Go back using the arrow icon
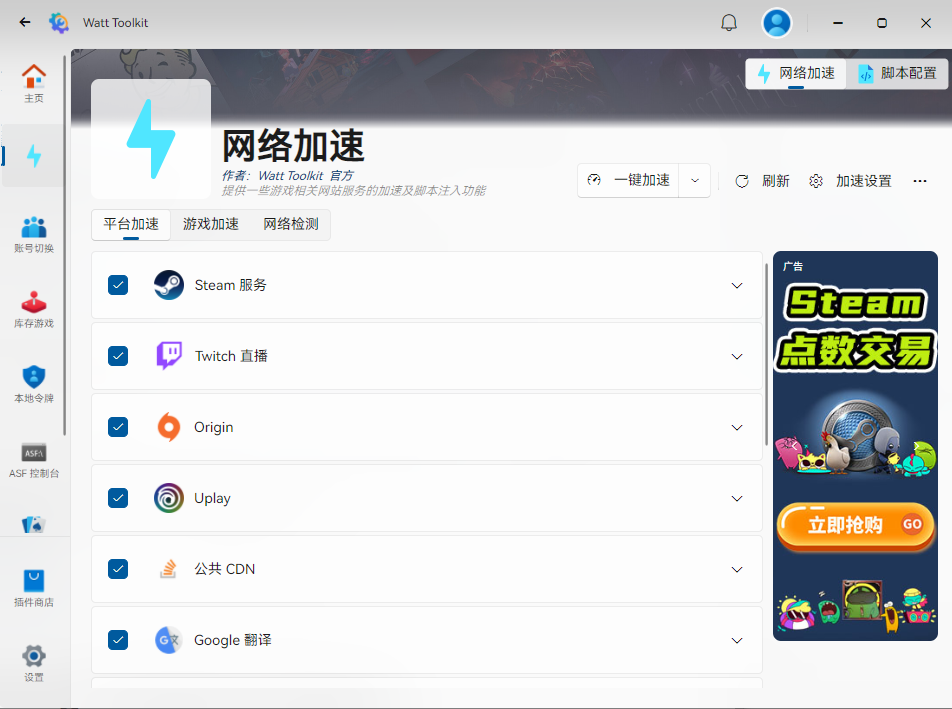 click(x=25, y=22)
